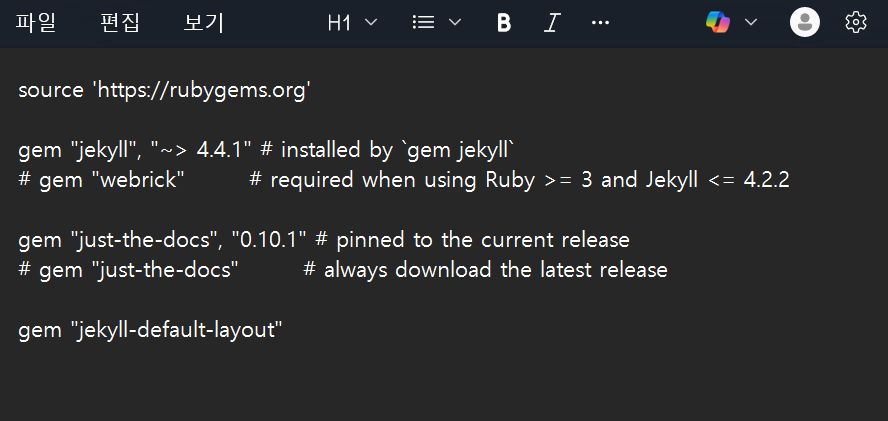Expand the chevron next to Copilot
Screen dimensions: 888x421
[750, 23]
